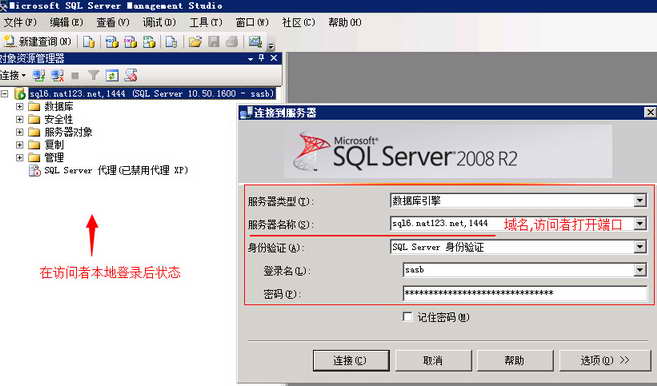Image resolution: width=657 pixels, height=386 pixels.
Task: Click the 复制 folder icon
Action: [34, 145]
